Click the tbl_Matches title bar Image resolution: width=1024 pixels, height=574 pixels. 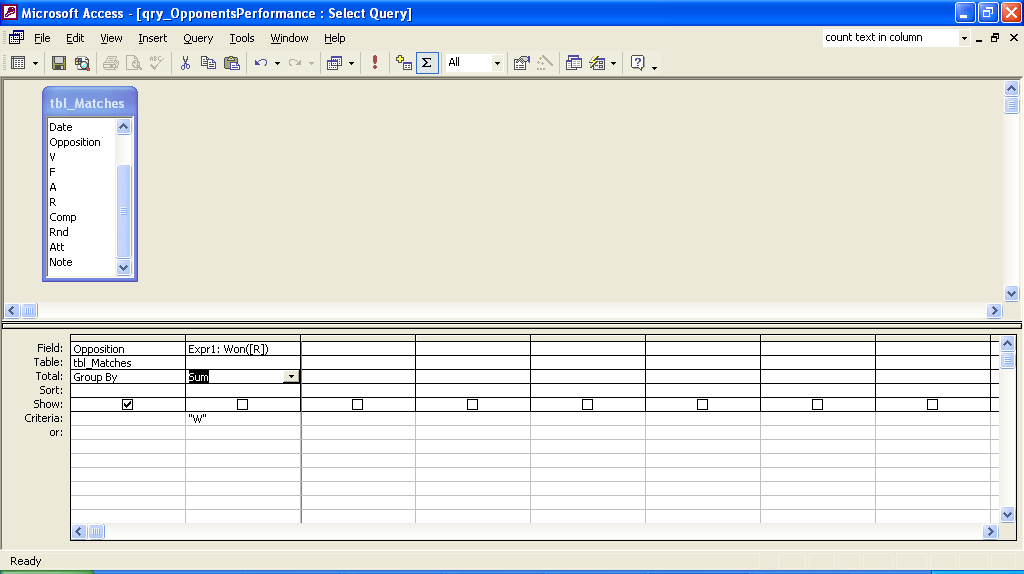coord(90,103)
